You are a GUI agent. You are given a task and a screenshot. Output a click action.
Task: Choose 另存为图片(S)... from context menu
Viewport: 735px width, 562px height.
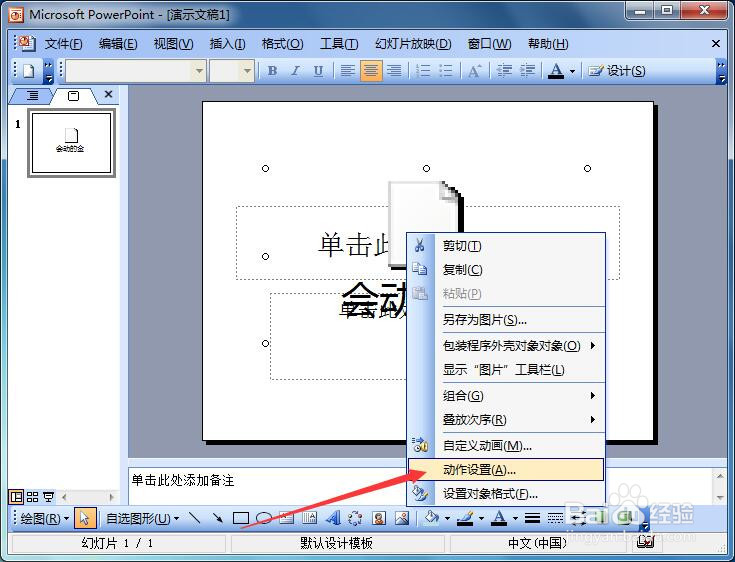click(x=506, y=320)
